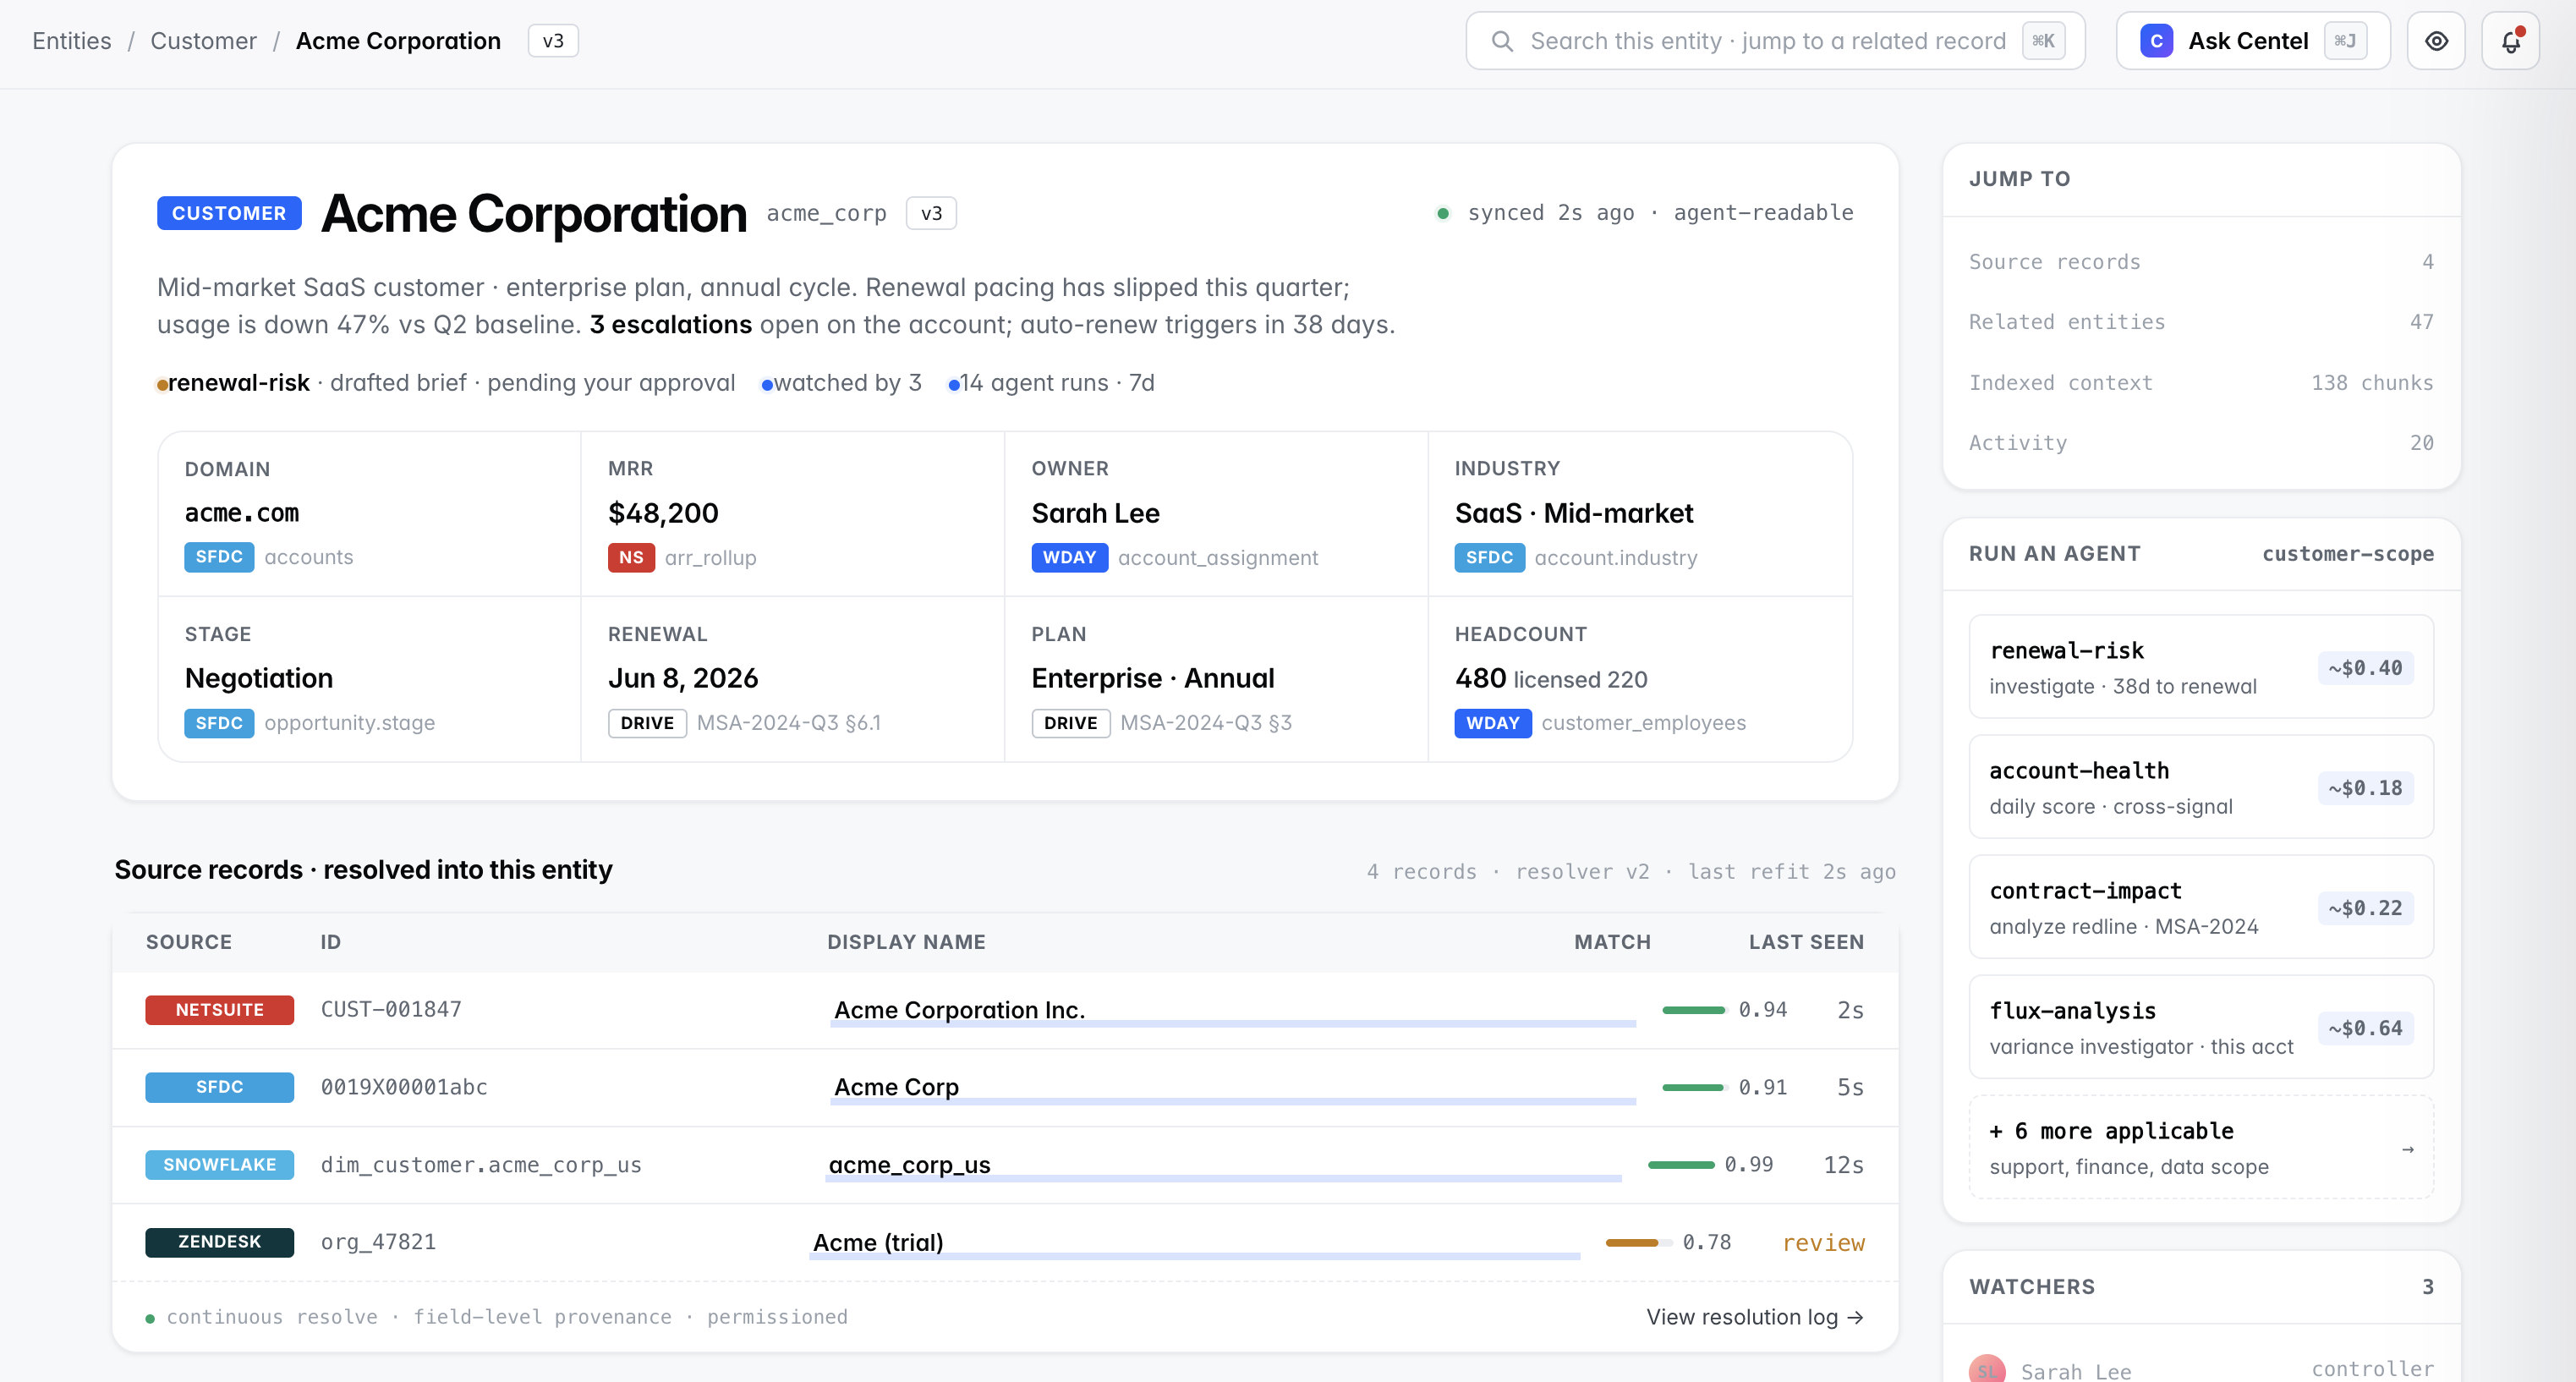
Task: Click the NS badge next to arr_rollup
Action: tap(631, 557)
